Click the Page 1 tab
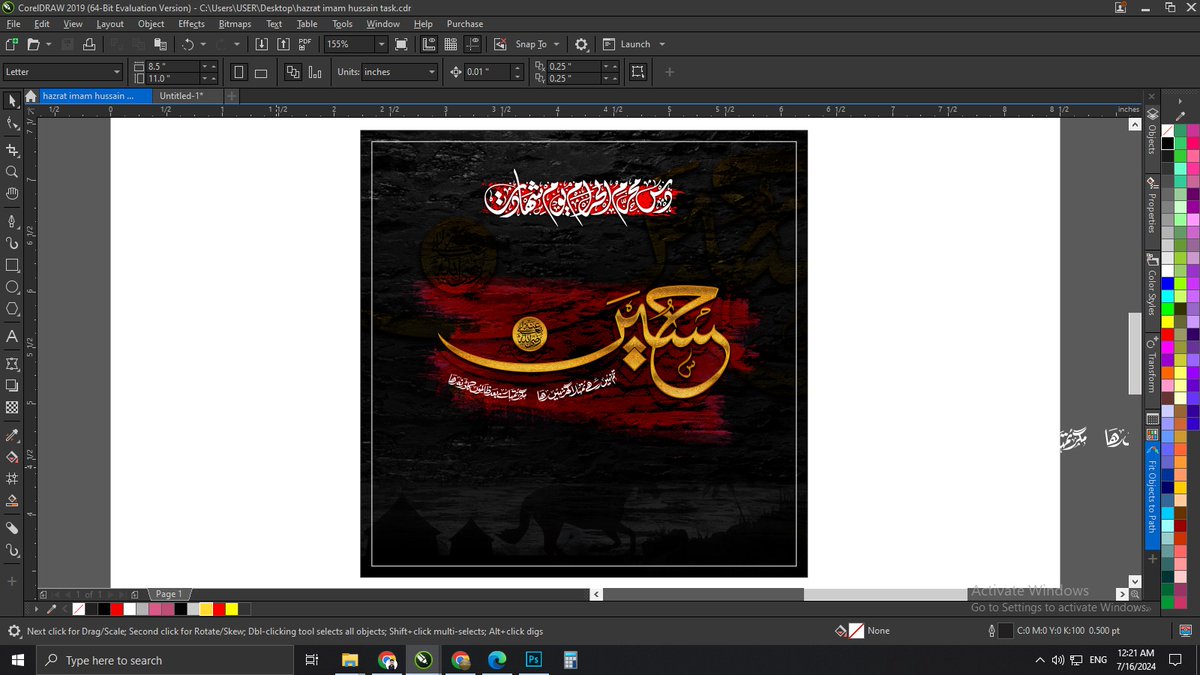This screenshot has height=675, width=1200. point(168,594)
